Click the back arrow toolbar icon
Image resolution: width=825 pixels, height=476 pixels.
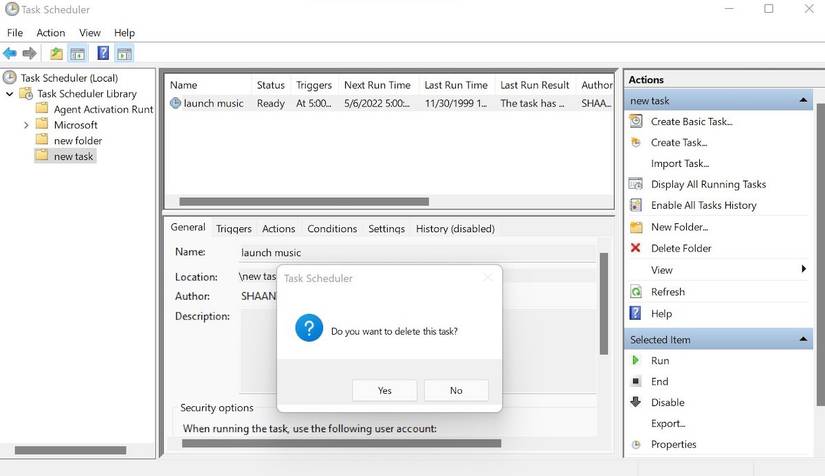[10, 53]
